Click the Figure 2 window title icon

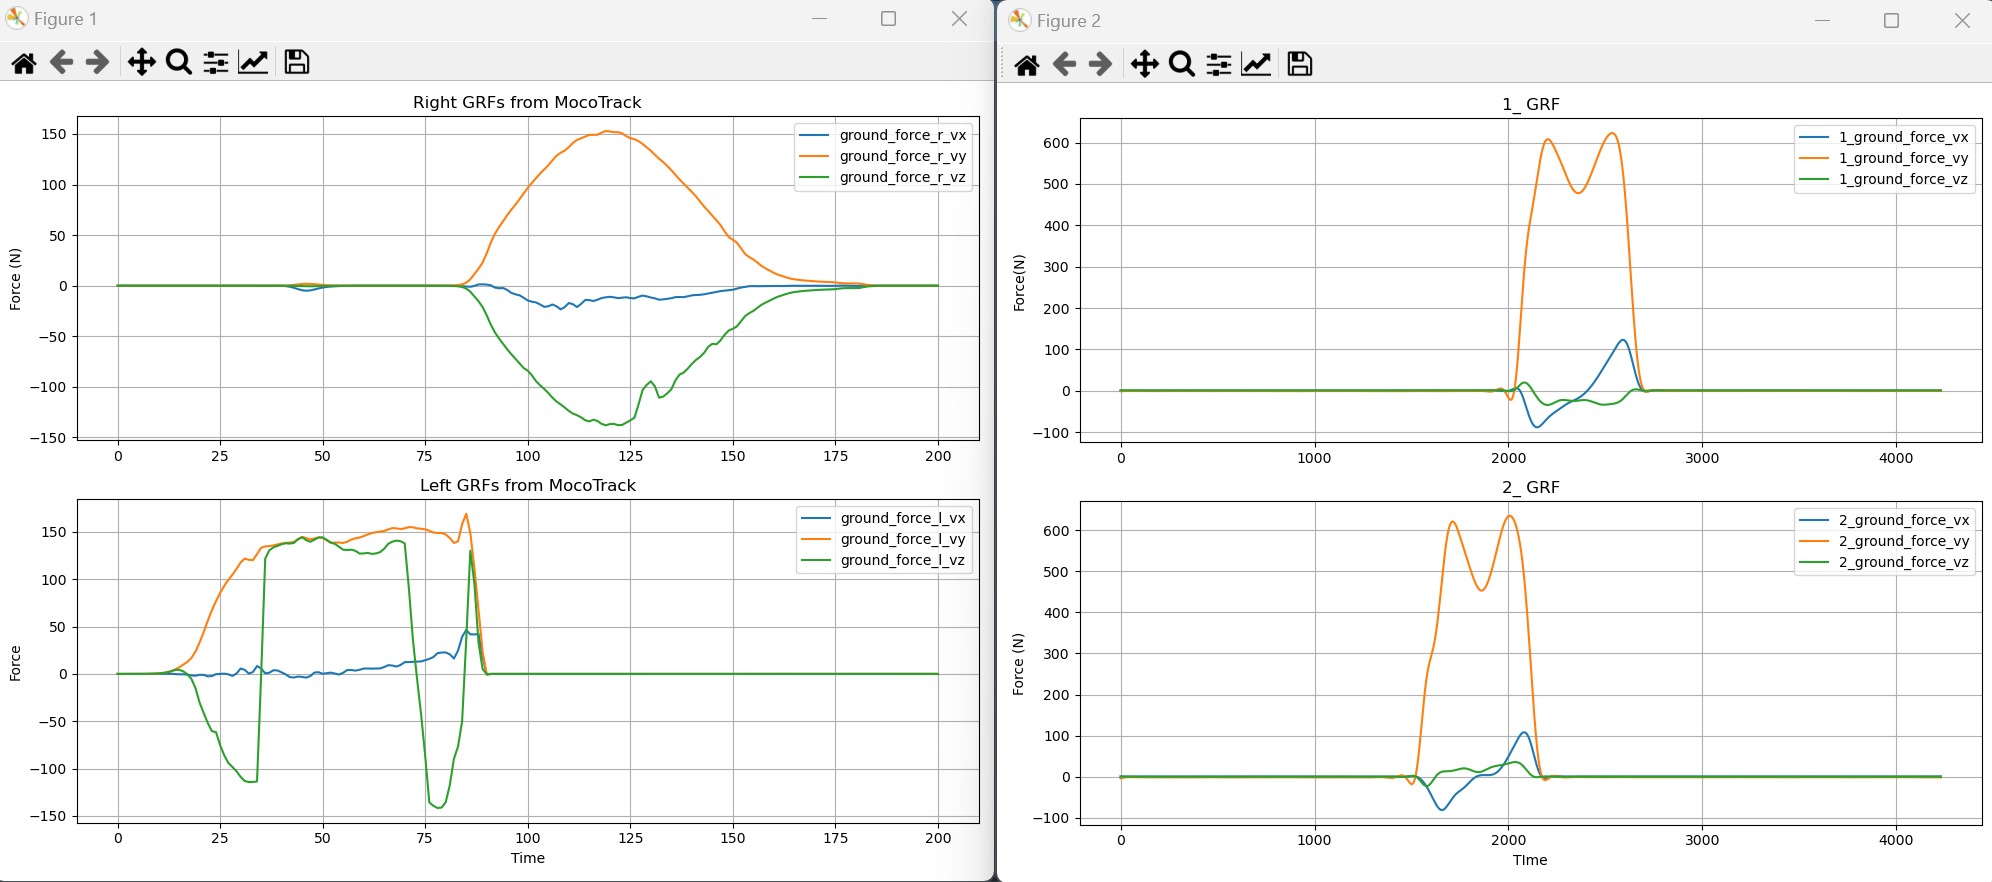click(x=1019, y=20)
